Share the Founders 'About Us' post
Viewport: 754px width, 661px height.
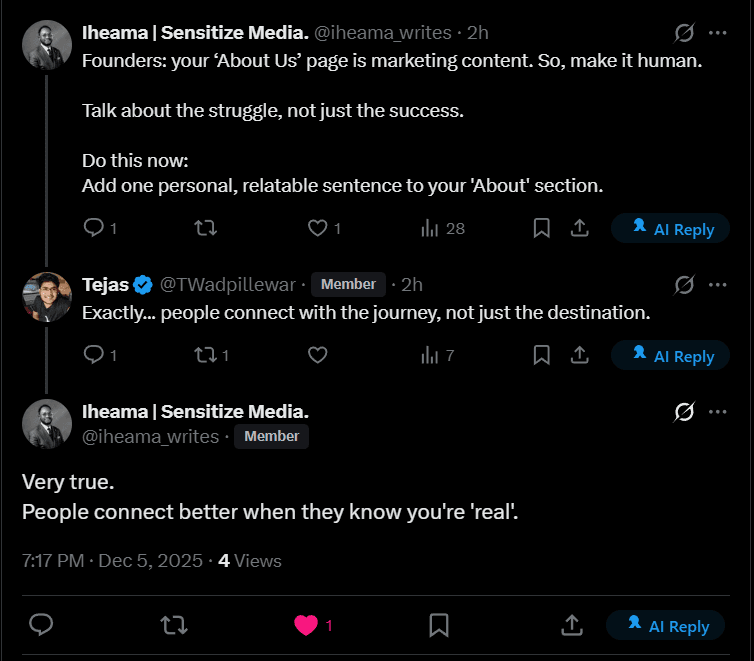click(x=578, y=228)
